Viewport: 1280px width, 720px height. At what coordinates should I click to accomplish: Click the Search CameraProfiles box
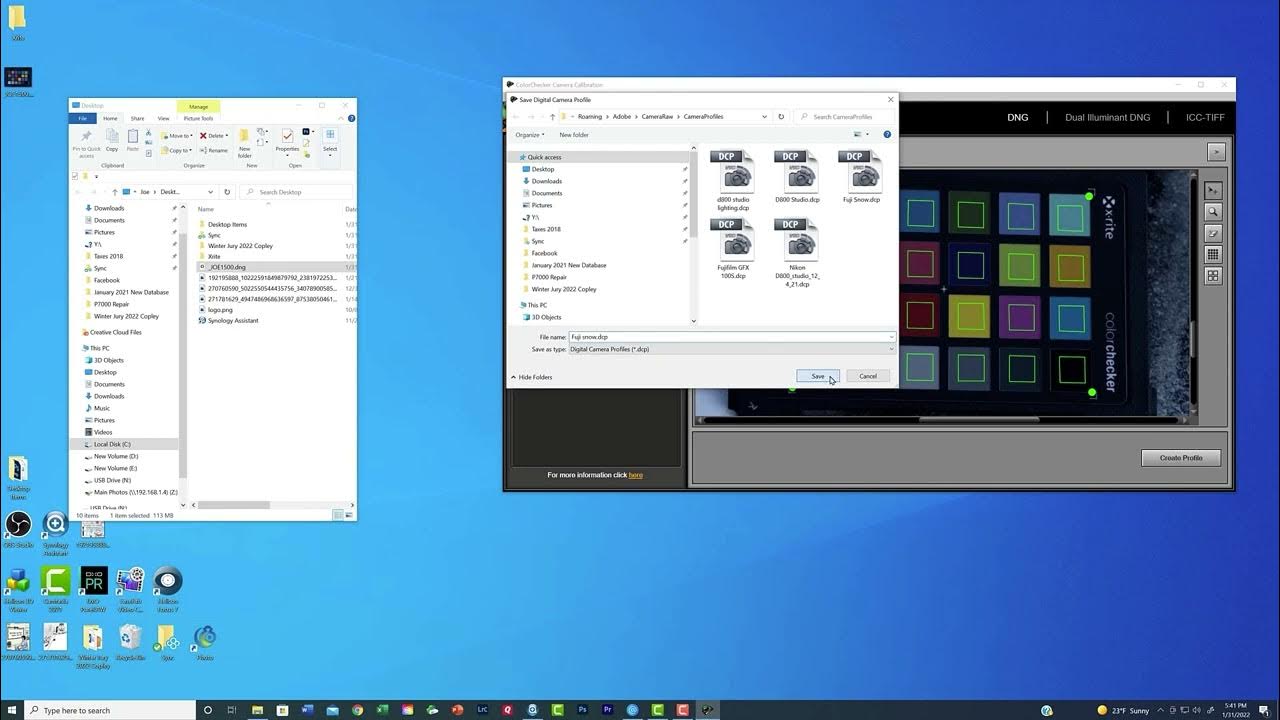(844, 117)
